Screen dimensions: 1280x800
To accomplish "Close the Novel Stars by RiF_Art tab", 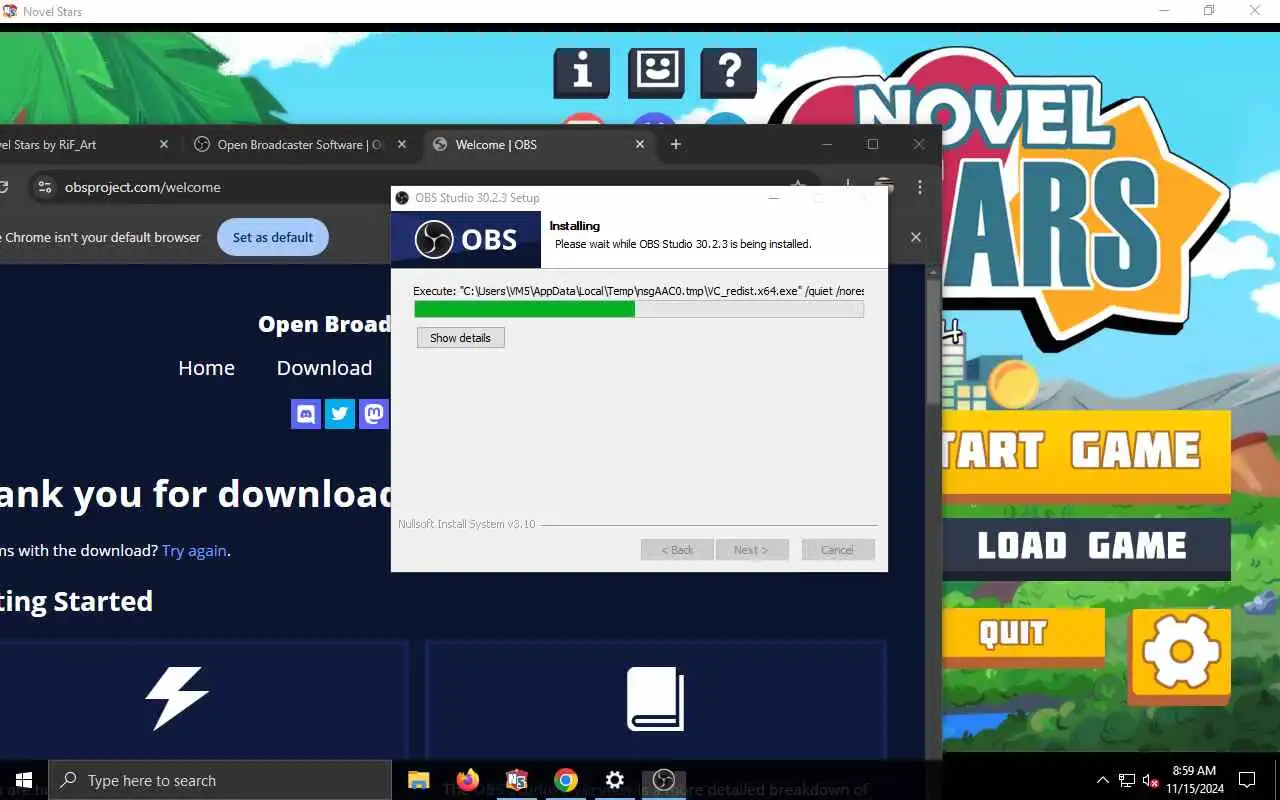I will point(164,144).
